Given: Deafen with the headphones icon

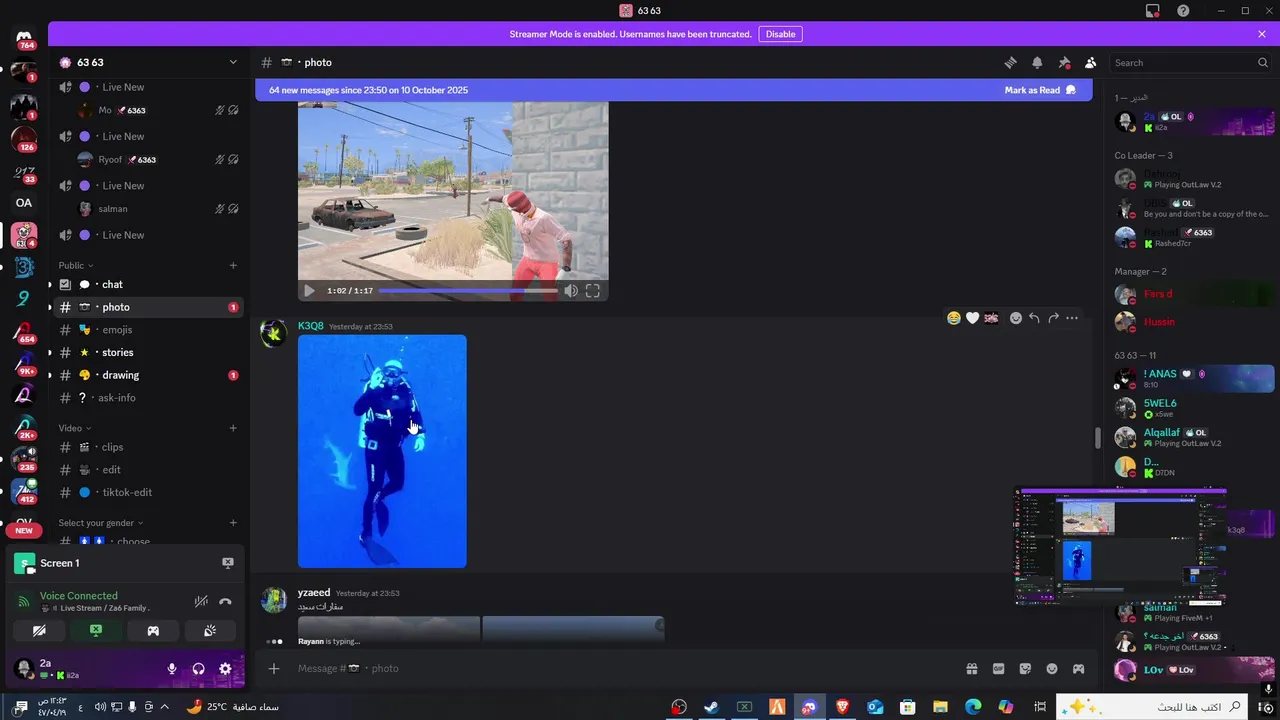Looking at the screenshot, I should (x=198, y=668).
